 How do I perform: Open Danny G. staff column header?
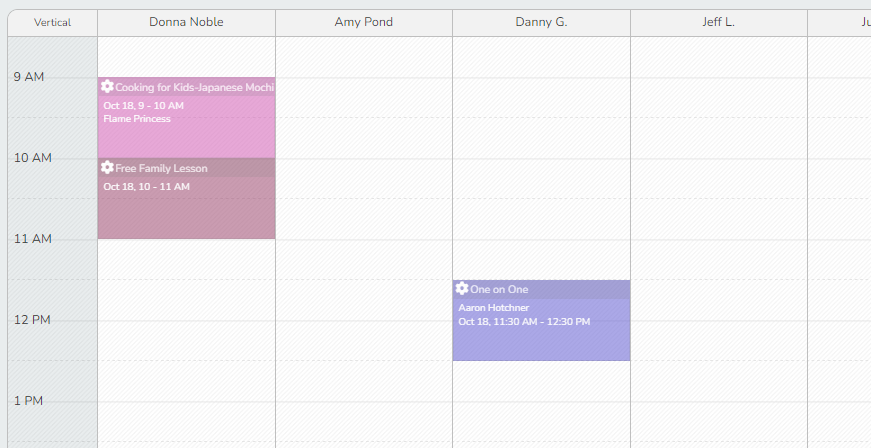click(541, 22)
